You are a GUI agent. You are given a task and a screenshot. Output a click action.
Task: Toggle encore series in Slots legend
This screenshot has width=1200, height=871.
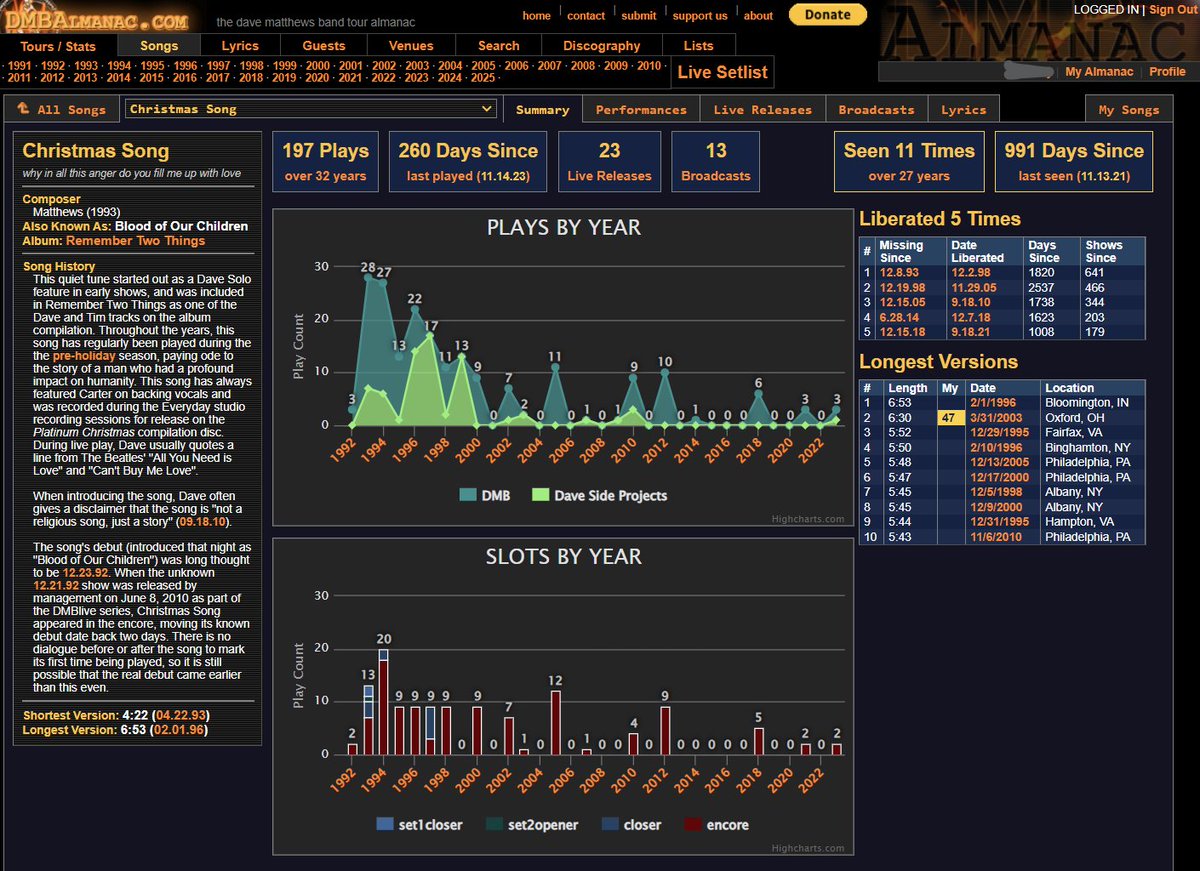716,825
